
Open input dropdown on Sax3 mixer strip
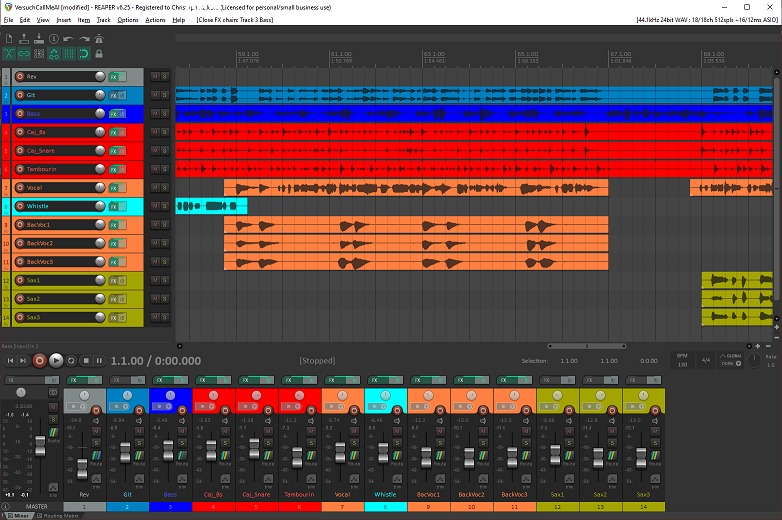click(x=637, y=407)
